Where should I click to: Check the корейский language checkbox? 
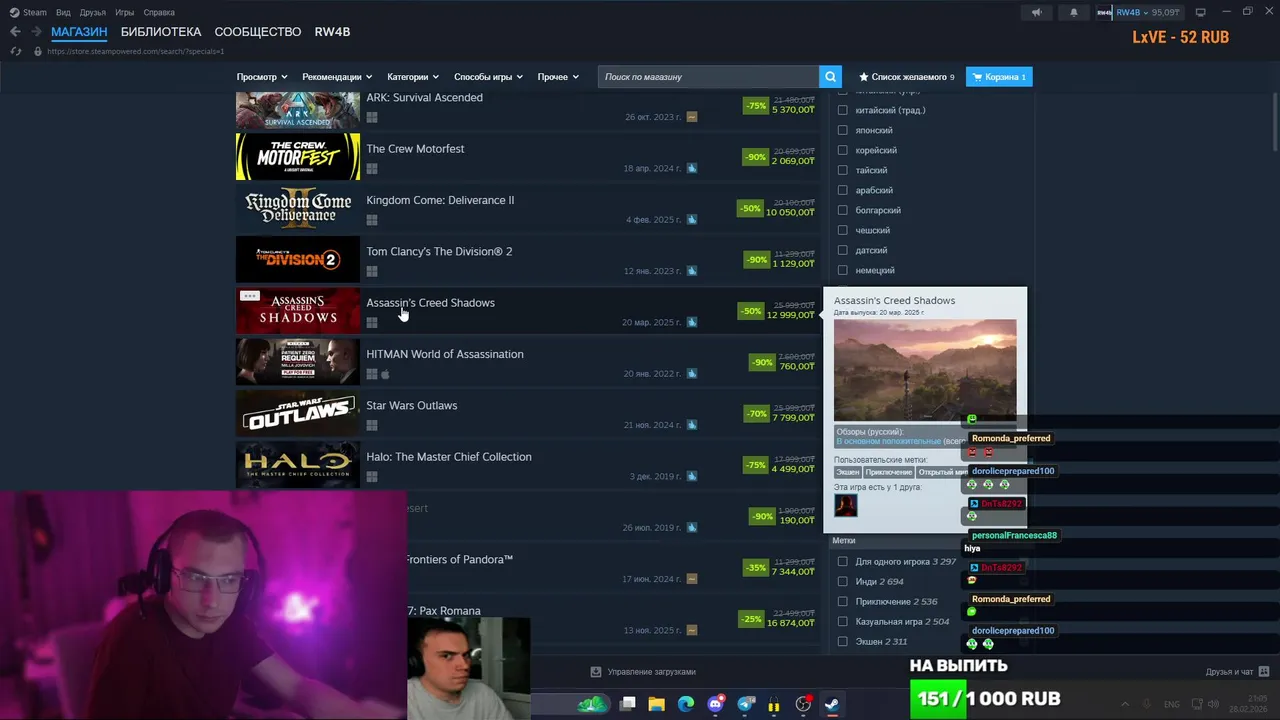click(x=843, y=150)
